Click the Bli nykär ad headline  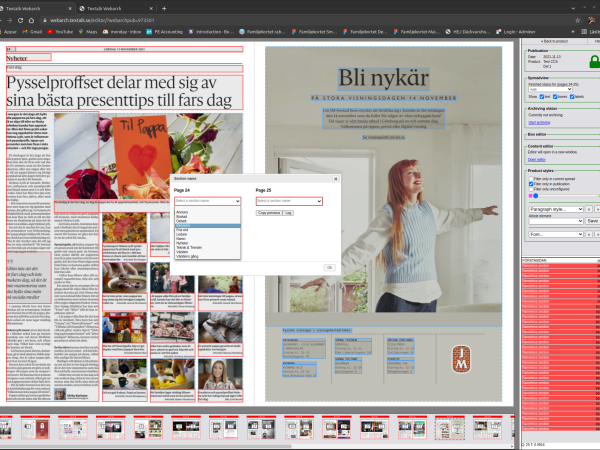point(383,78)
